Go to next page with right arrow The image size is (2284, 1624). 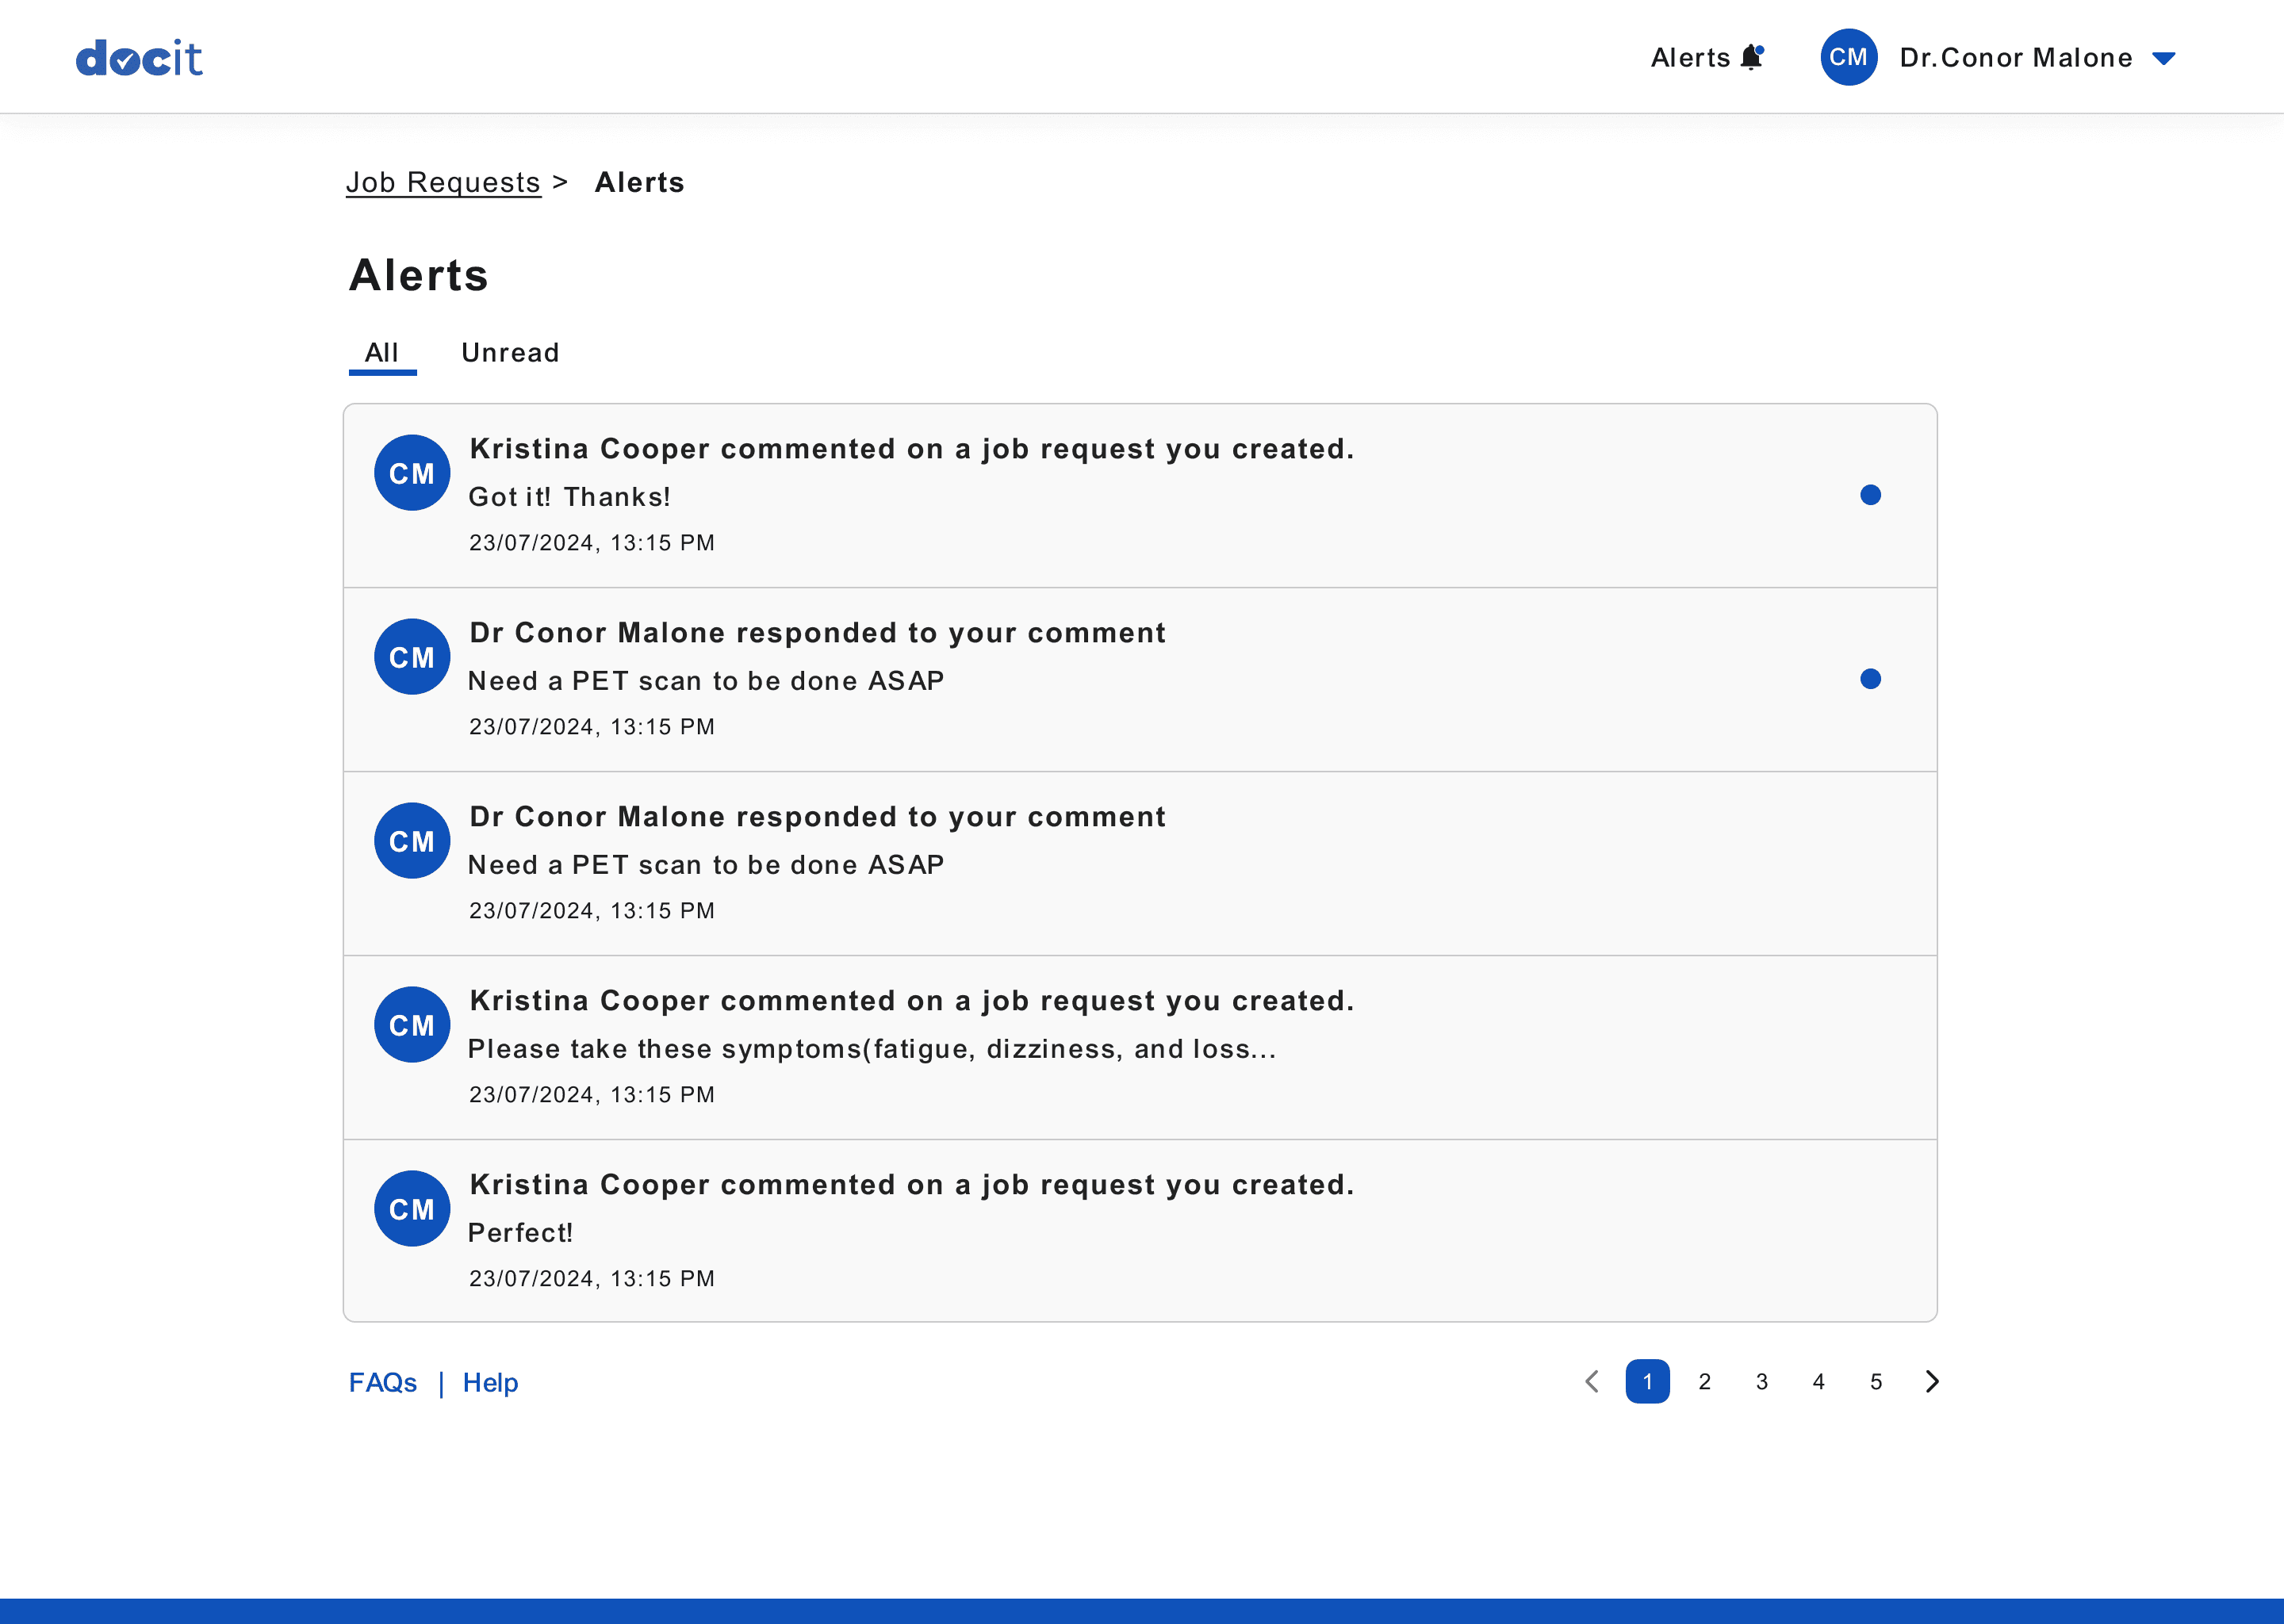click(x=1931, y=1381)
